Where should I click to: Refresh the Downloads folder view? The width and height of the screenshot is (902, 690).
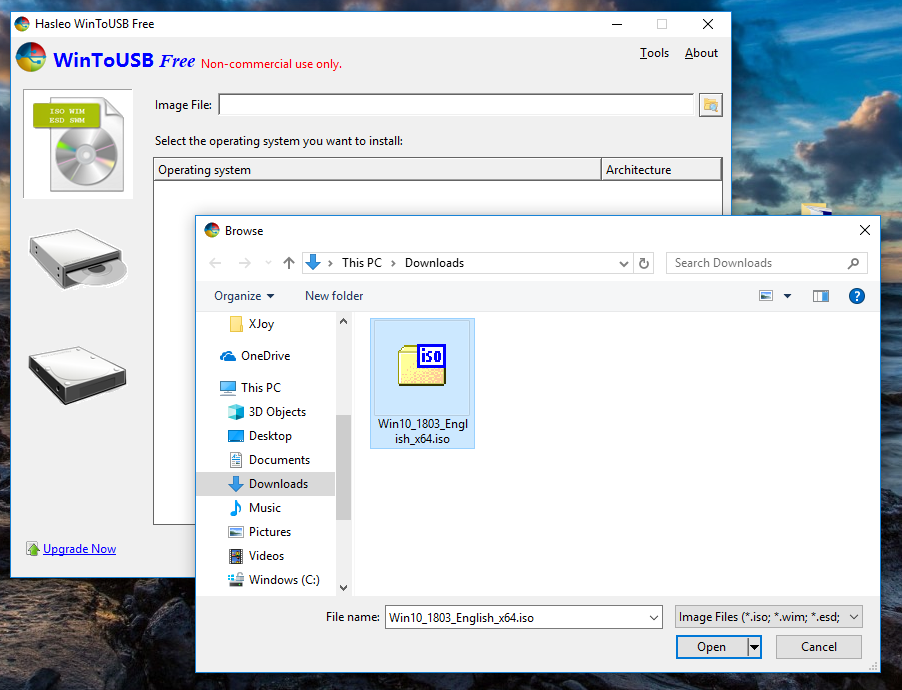click(644, 263)
